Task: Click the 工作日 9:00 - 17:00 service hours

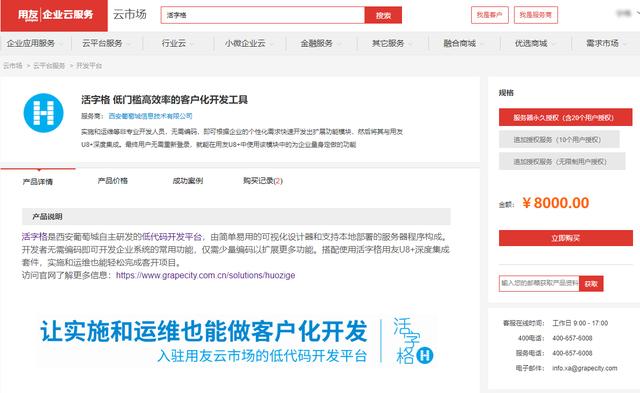Action: tap(580, 323)
